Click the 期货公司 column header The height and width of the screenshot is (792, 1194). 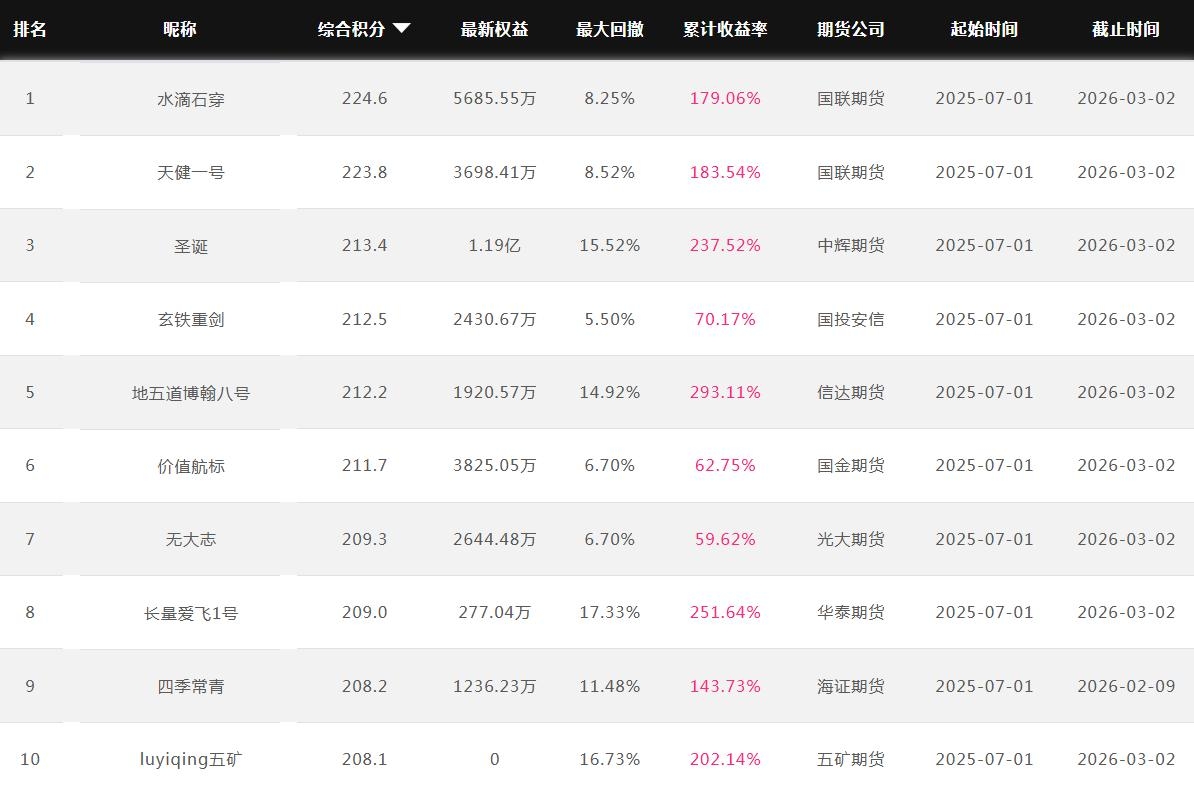coord(850,29)
